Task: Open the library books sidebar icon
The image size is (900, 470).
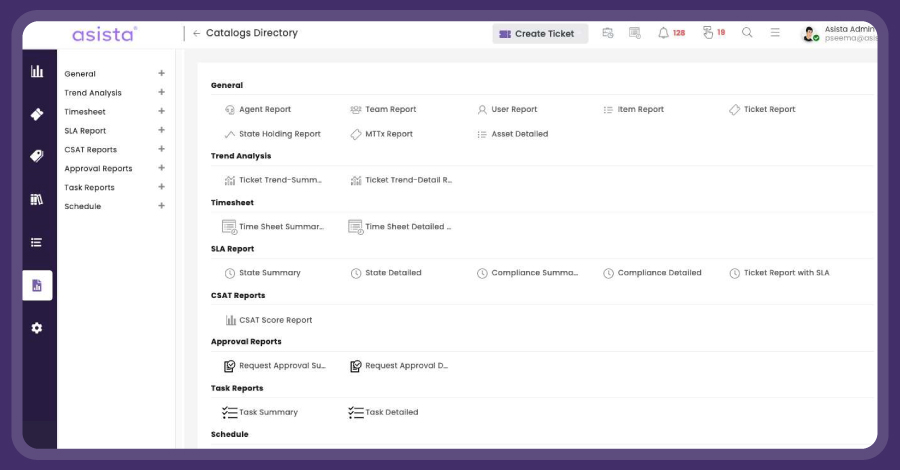Action: [x=37, y=199]
